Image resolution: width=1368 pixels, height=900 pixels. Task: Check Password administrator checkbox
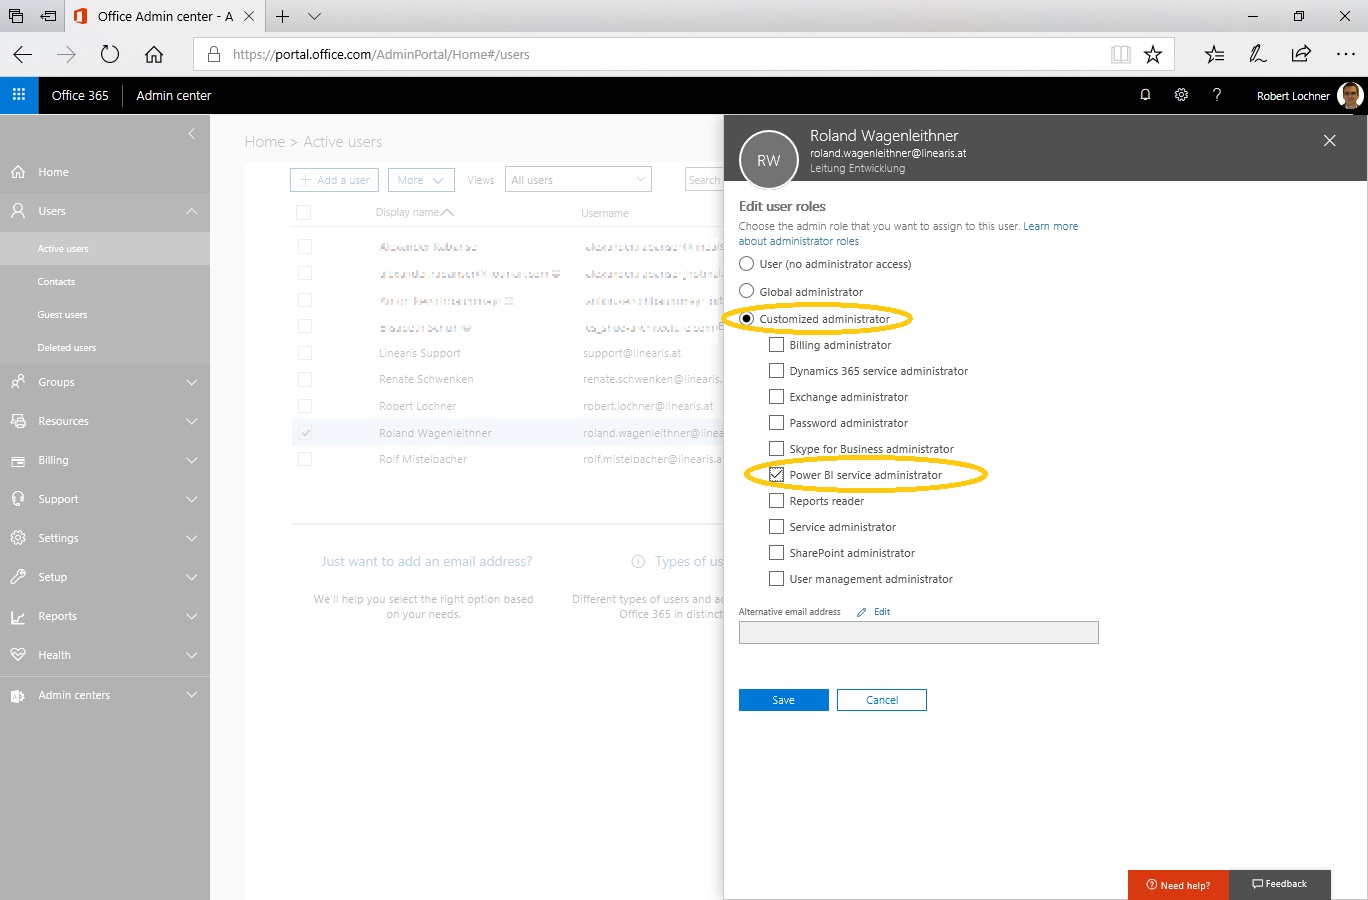coord(776,423)
